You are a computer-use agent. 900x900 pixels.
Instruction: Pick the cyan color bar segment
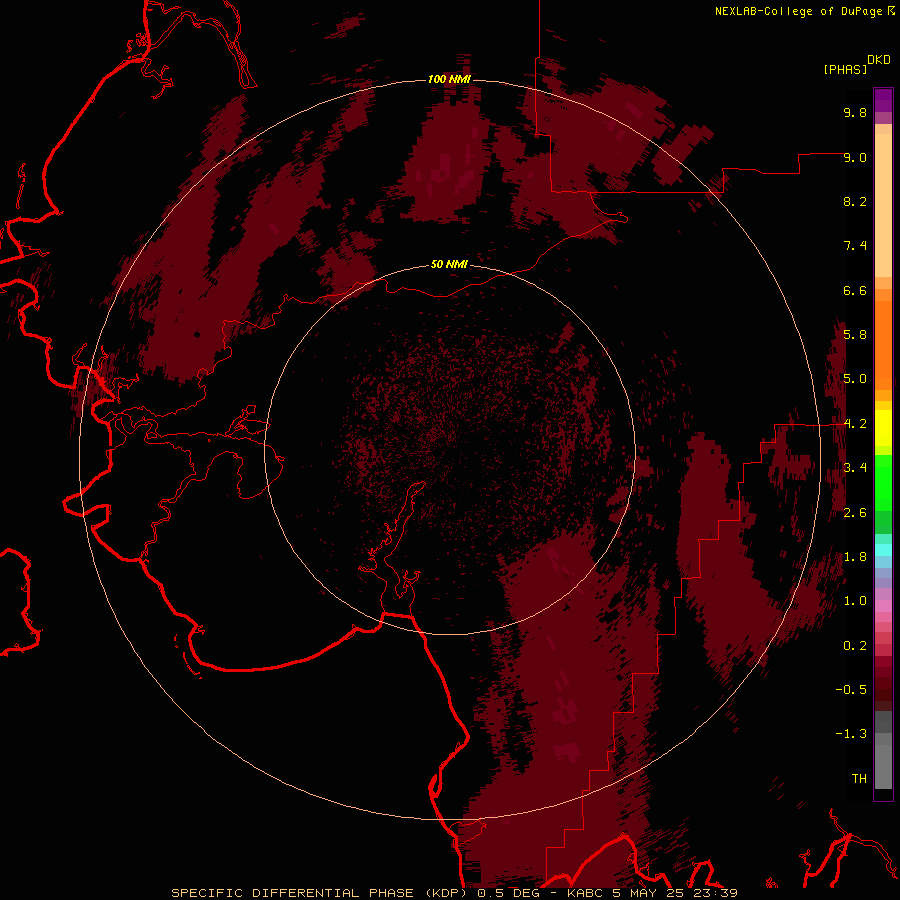pos(883,550)
